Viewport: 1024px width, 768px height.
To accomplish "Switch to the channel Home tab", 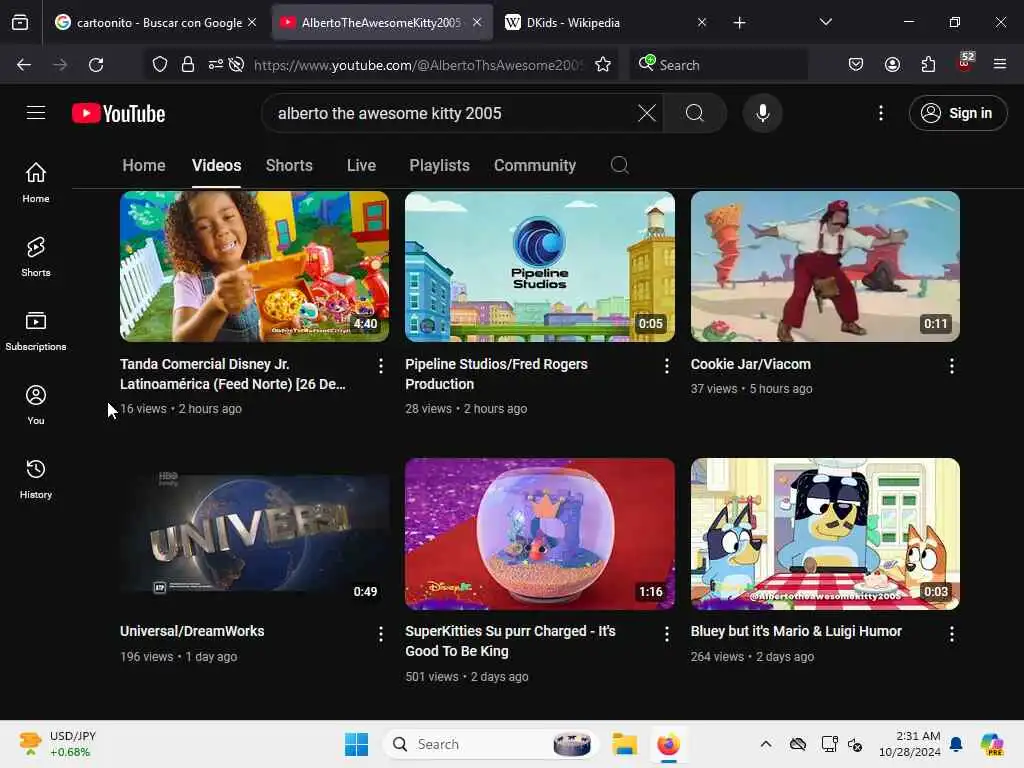I will pos(144,165).
